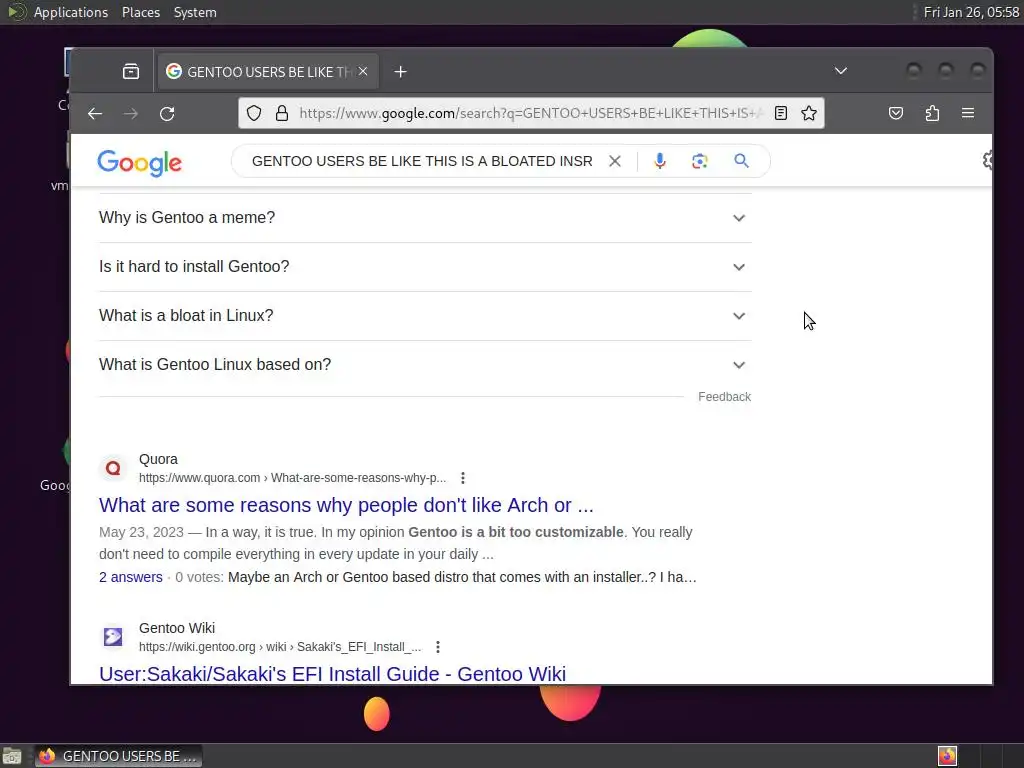The height and width of the screenshot is (768, 1024).
Task: Open the three-dot menu for Quora result
Action: click(x=462, y=478)
